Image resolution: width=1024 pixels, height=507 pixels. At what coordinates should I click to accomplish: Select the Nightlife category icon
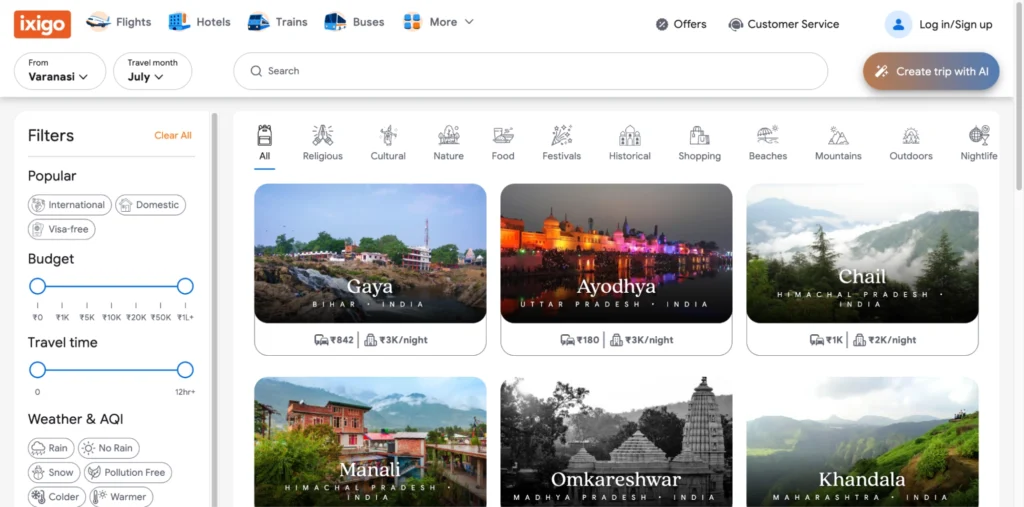coord(979,135)
